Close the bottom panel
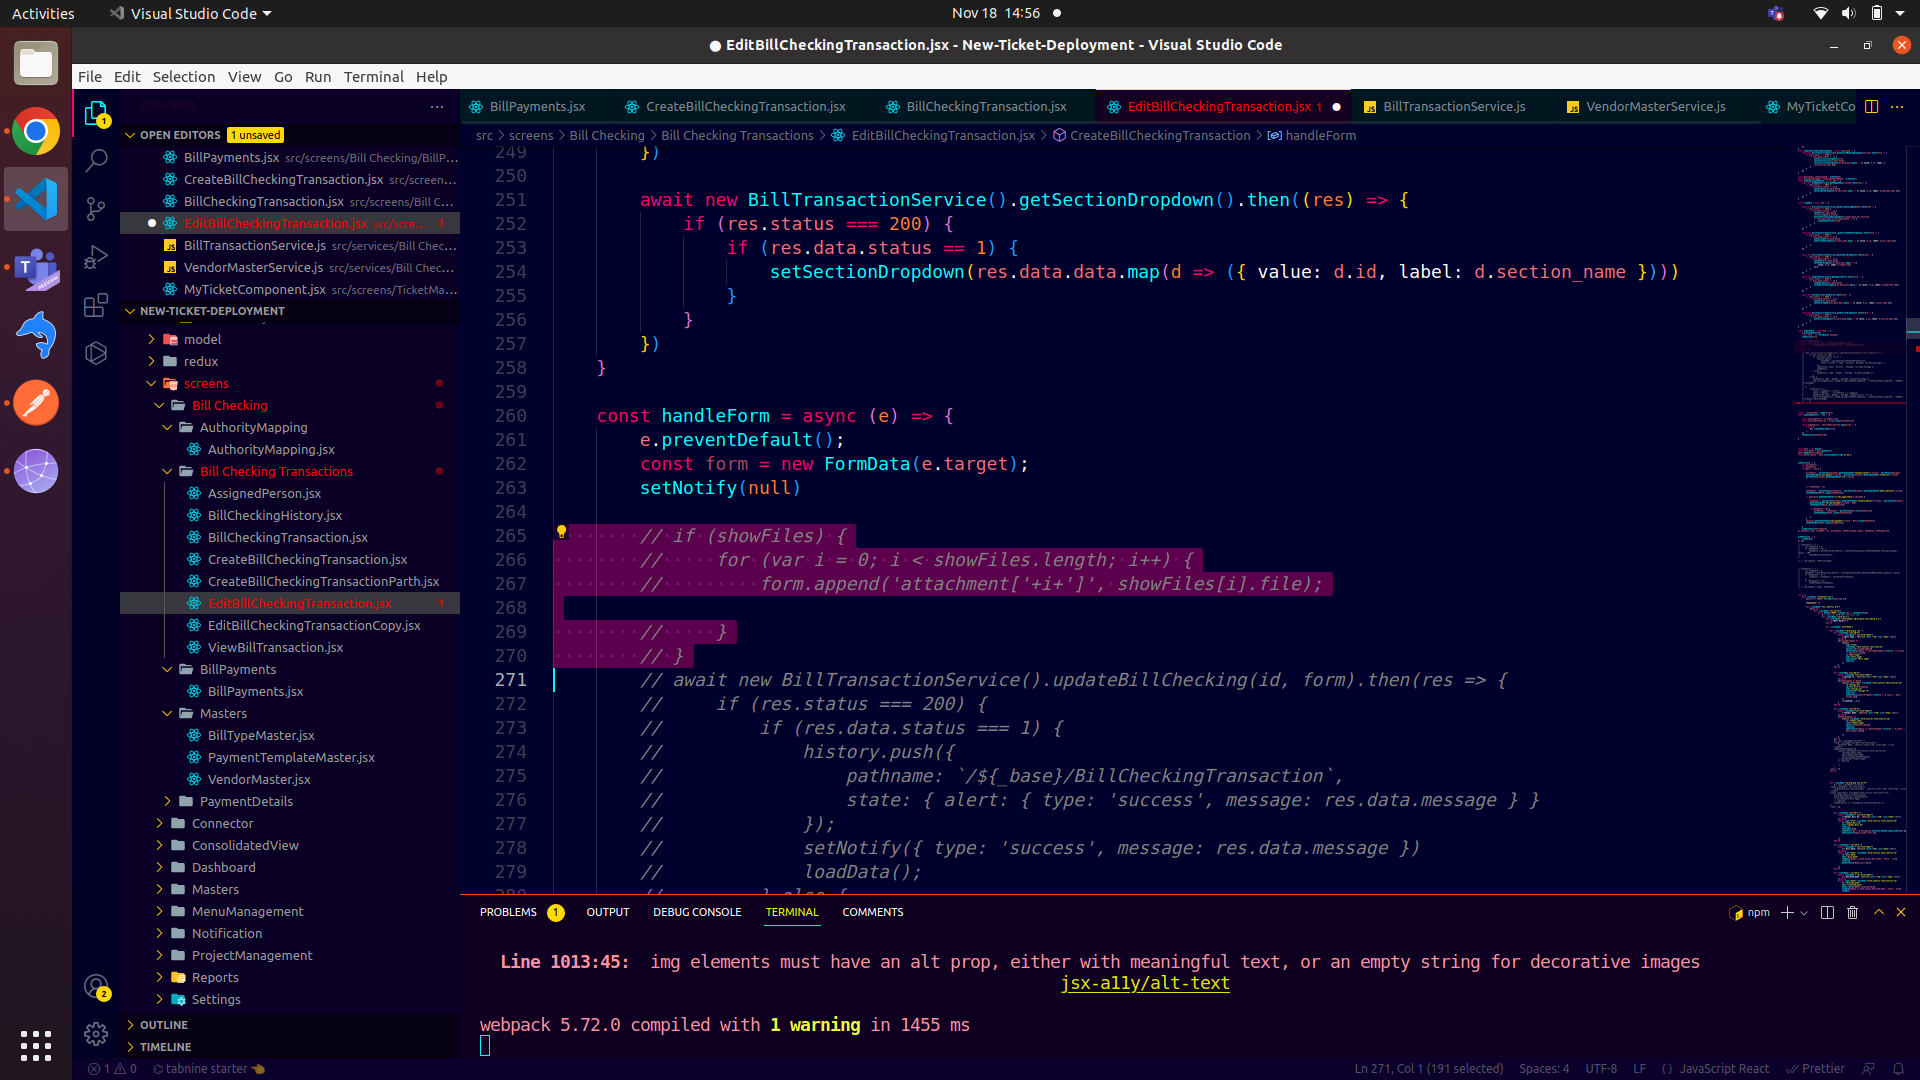Image resolution: width=1920 pixels, height=1080 pixels. (1901, 912)
